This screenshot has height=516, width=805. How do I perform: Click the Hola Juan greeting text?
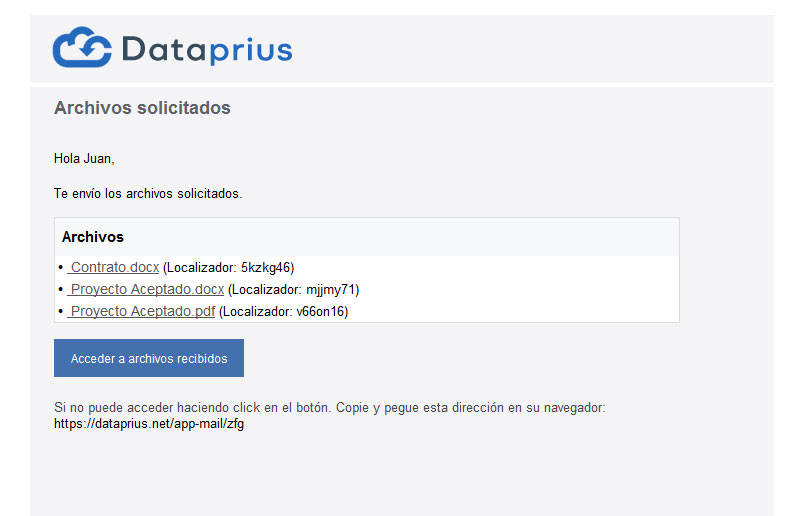(84, 159)
